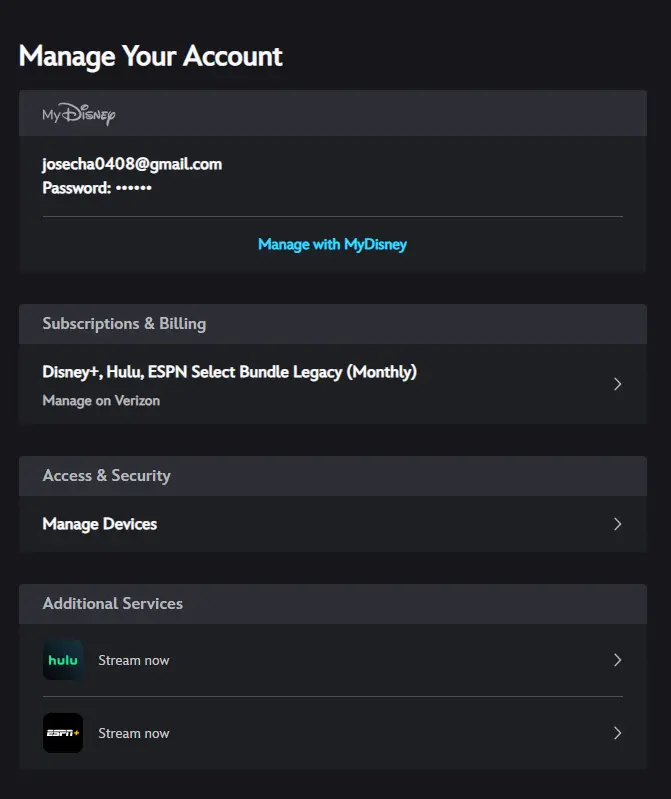The width and height of the screenshot is (671, 799).
Task: Open the ESPN+ app icon
Action: click(x=63, y=733)
